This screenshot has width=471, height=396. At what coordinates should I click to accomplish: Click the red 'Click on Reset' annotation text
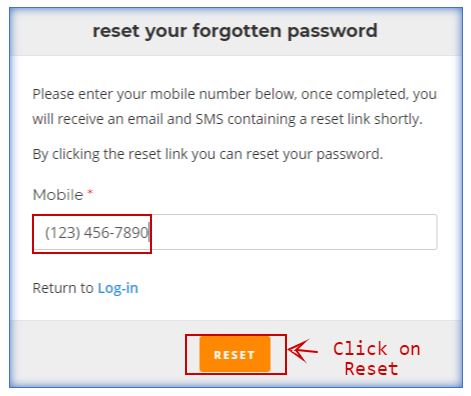point(376,358)
